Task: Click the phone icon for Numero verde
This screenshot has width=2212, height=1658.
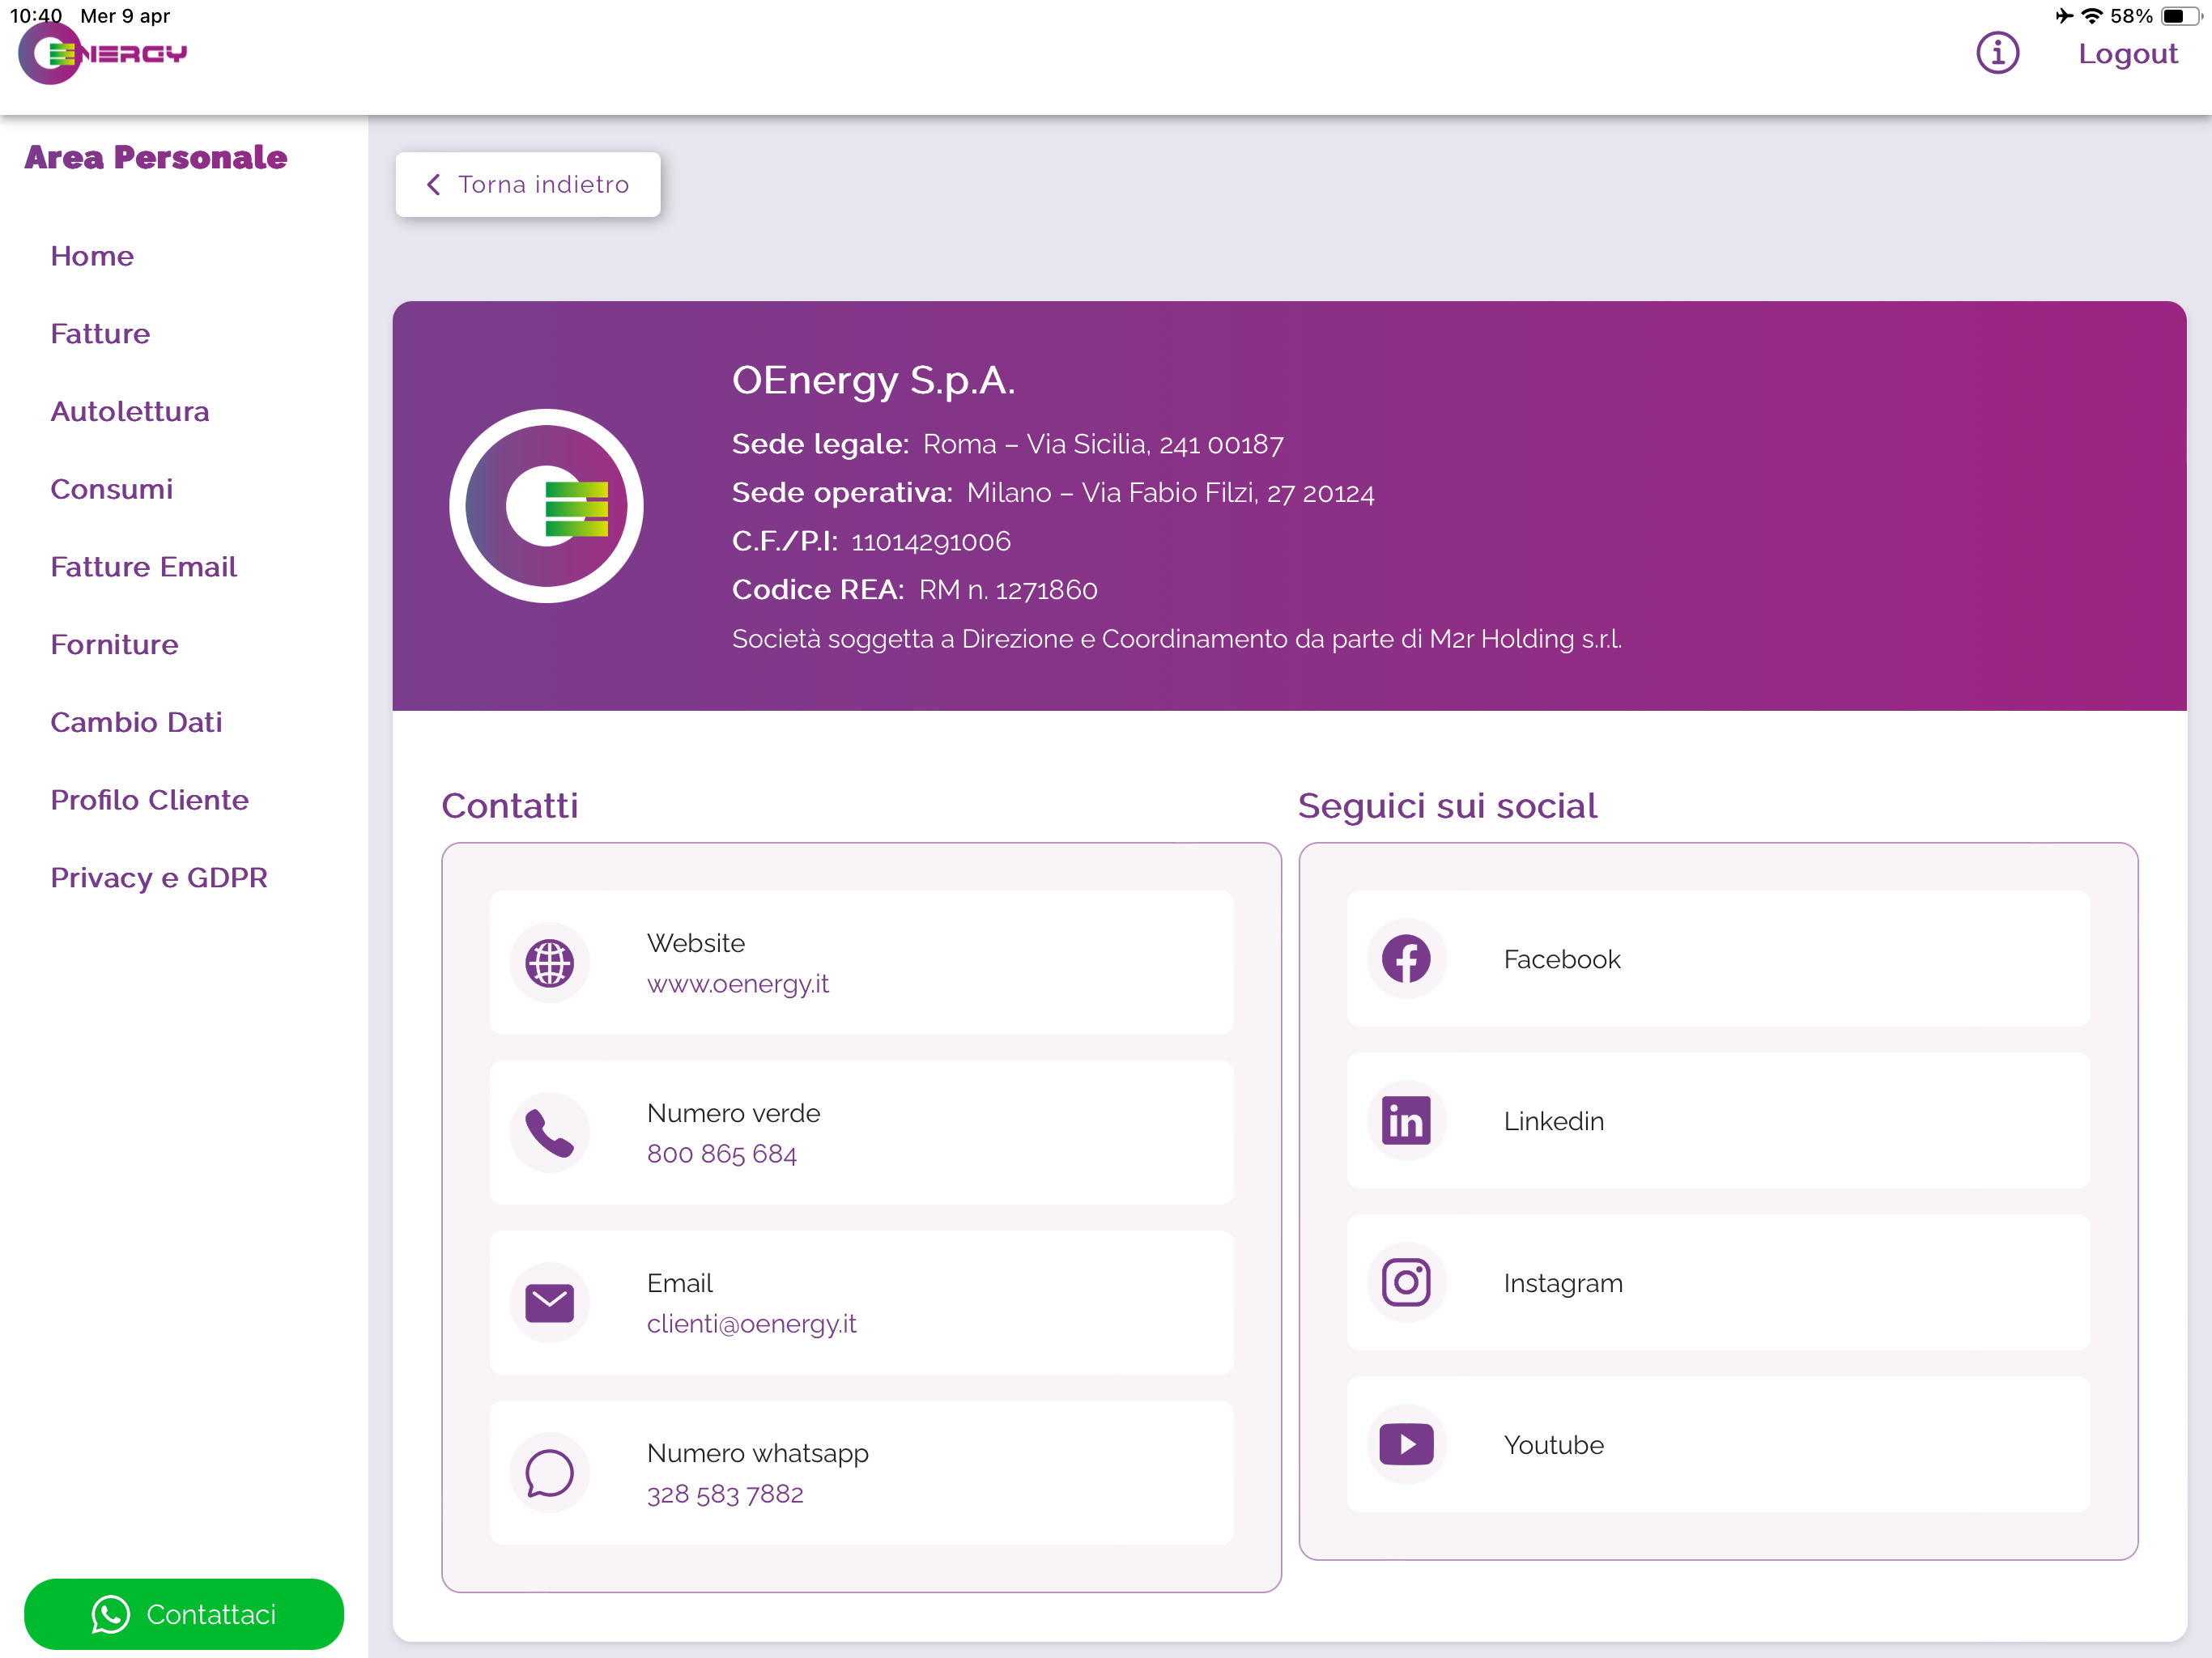Action: pyautogui.click(x=549, y=1133)
